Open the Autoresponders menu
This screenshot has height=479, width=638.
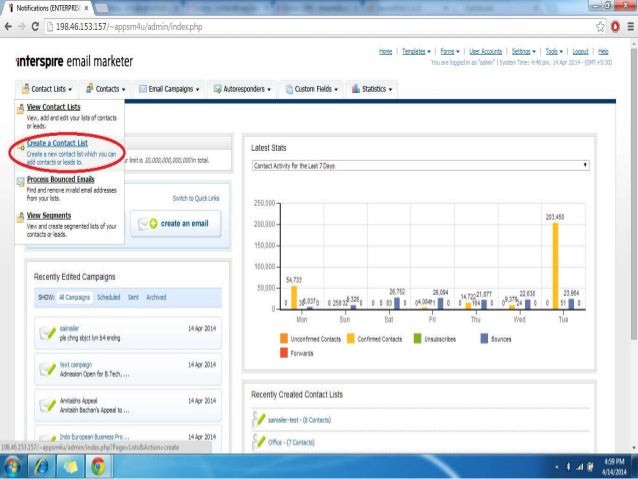click(243, 89)
